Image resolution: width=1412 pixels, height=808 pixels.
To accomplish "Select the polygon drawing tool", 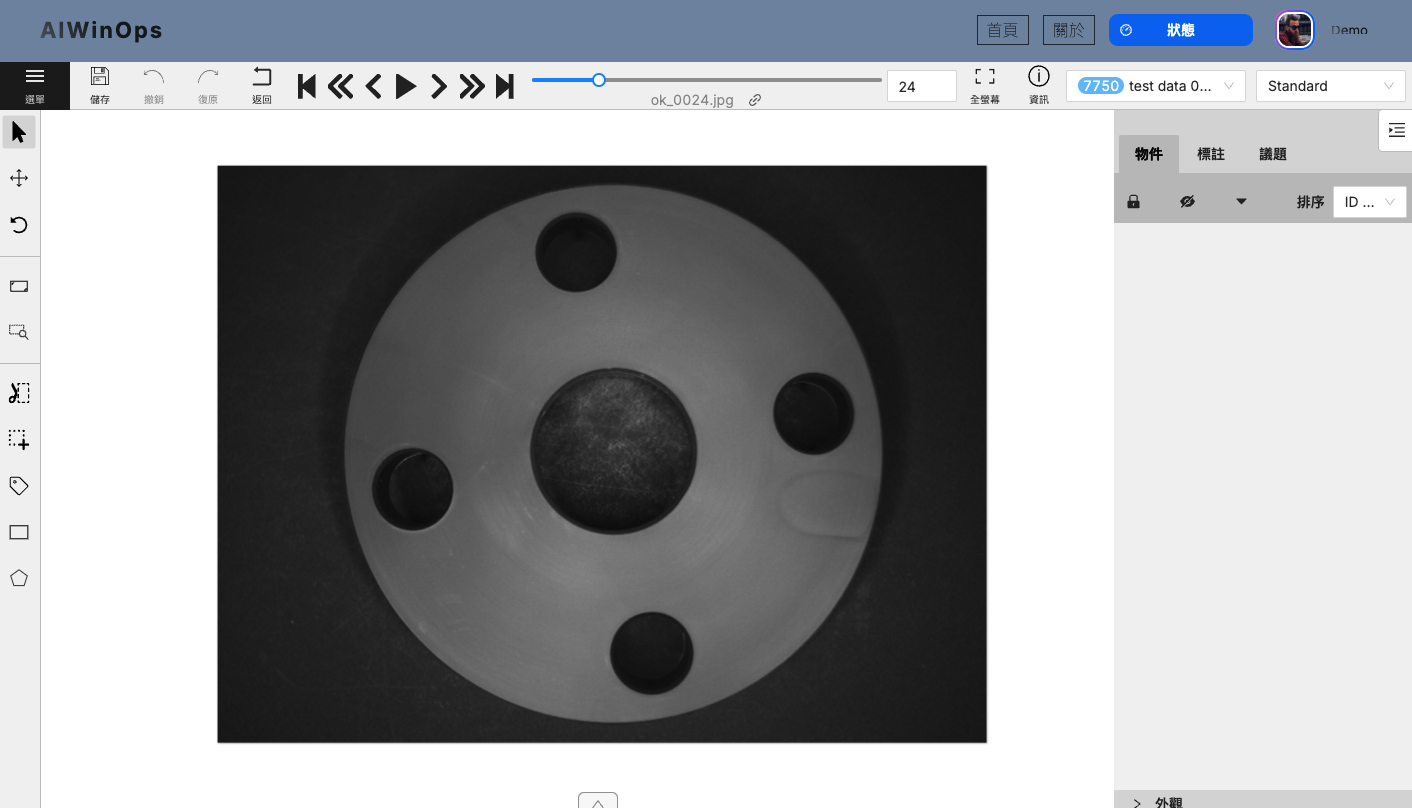I will click(x=19, y=578).
